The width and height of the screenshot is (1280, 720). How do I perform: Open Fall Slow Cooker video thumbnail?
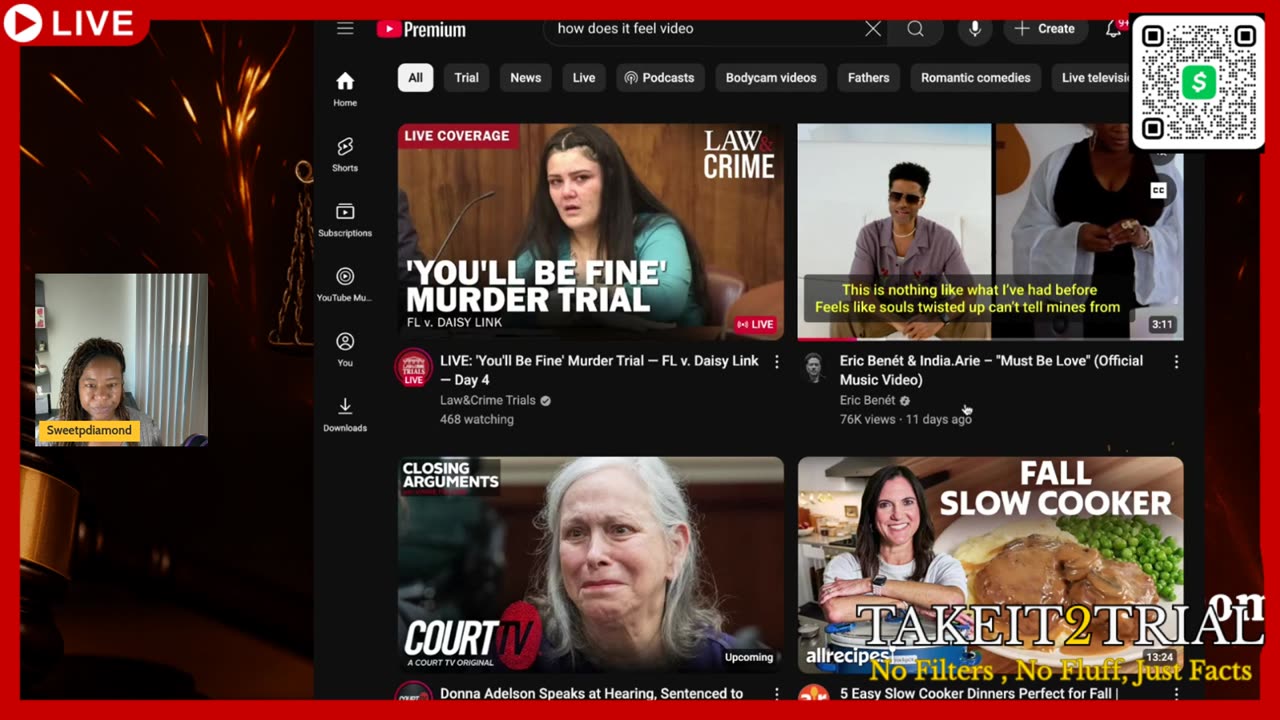point(990,564)
